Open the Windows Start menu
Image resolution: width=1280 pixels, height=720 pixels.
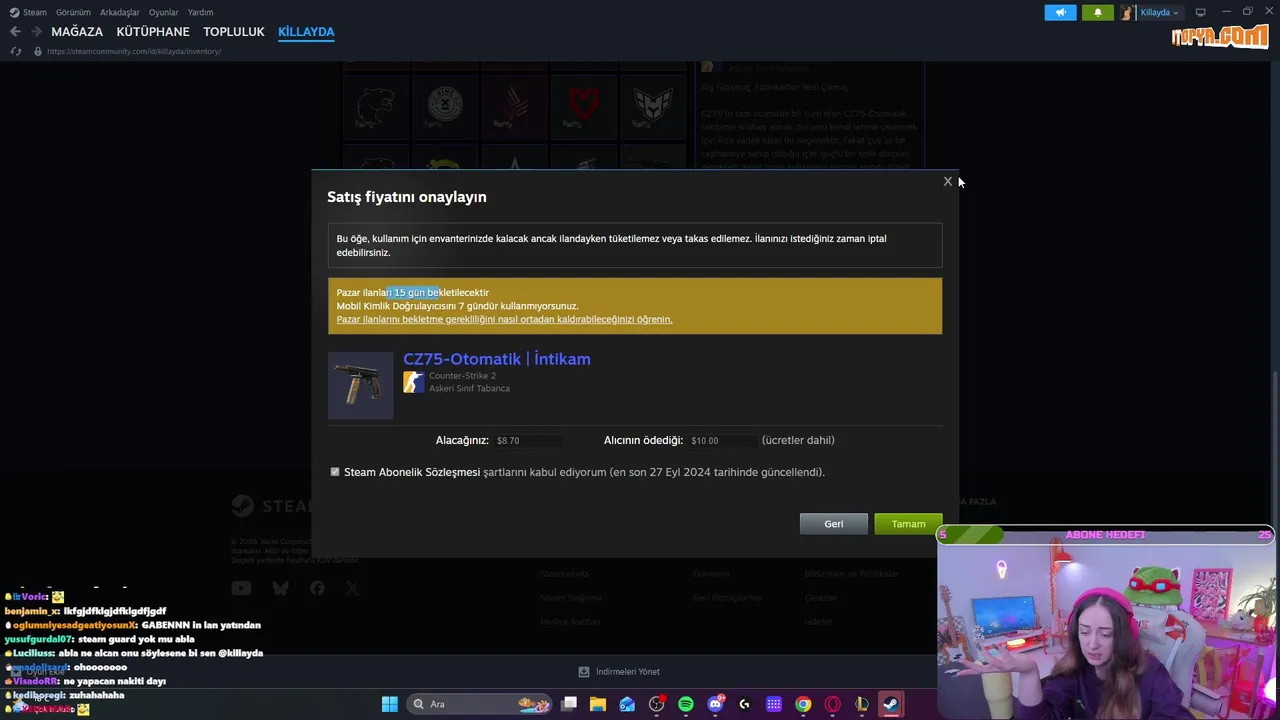click(390, 704)
